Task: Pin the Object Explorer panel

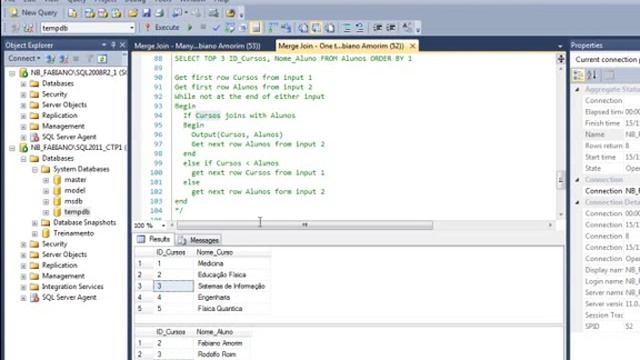Action: tap(113, 45)
